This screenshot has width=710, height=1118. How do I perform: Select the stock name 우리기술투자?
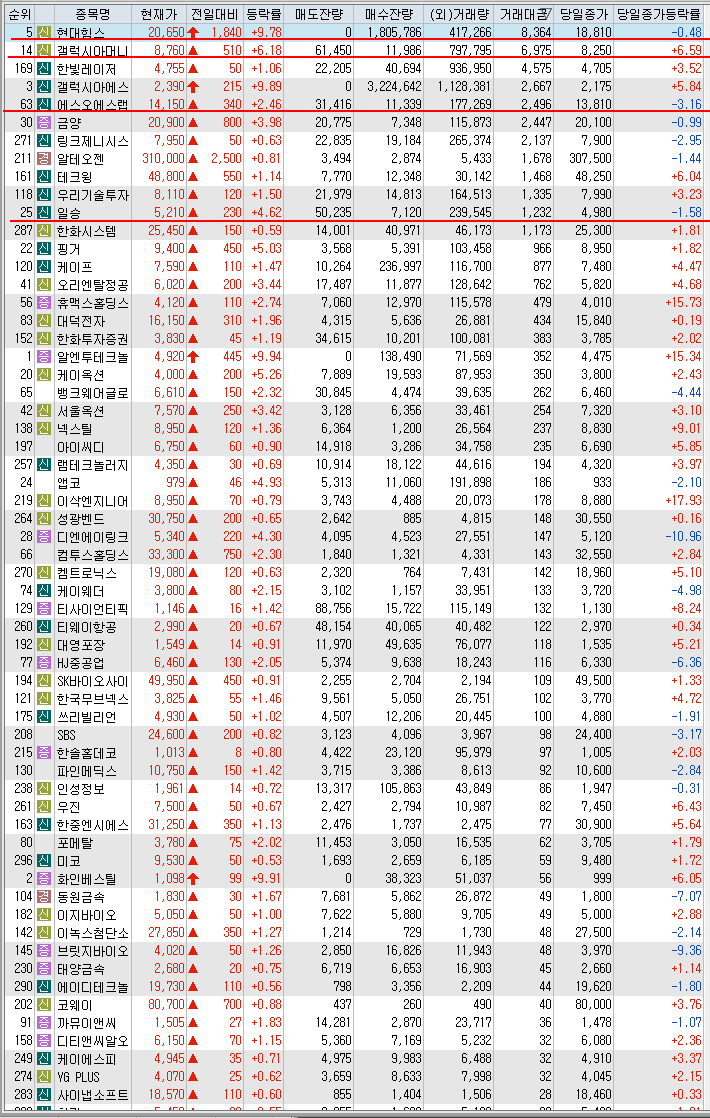click(93, 194)
